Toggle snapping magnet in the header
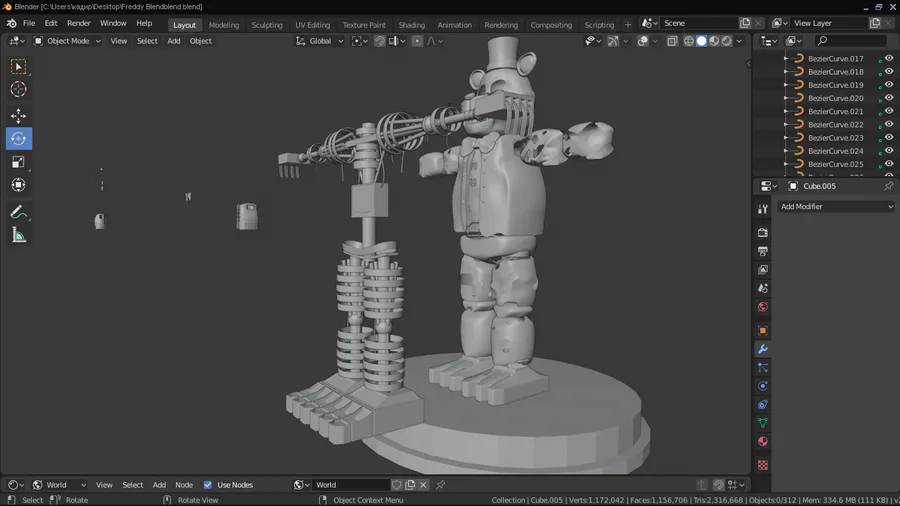Image resolution: width=900 pixels, height=506 pixels. pyautogui.click(x=379, y=41)
